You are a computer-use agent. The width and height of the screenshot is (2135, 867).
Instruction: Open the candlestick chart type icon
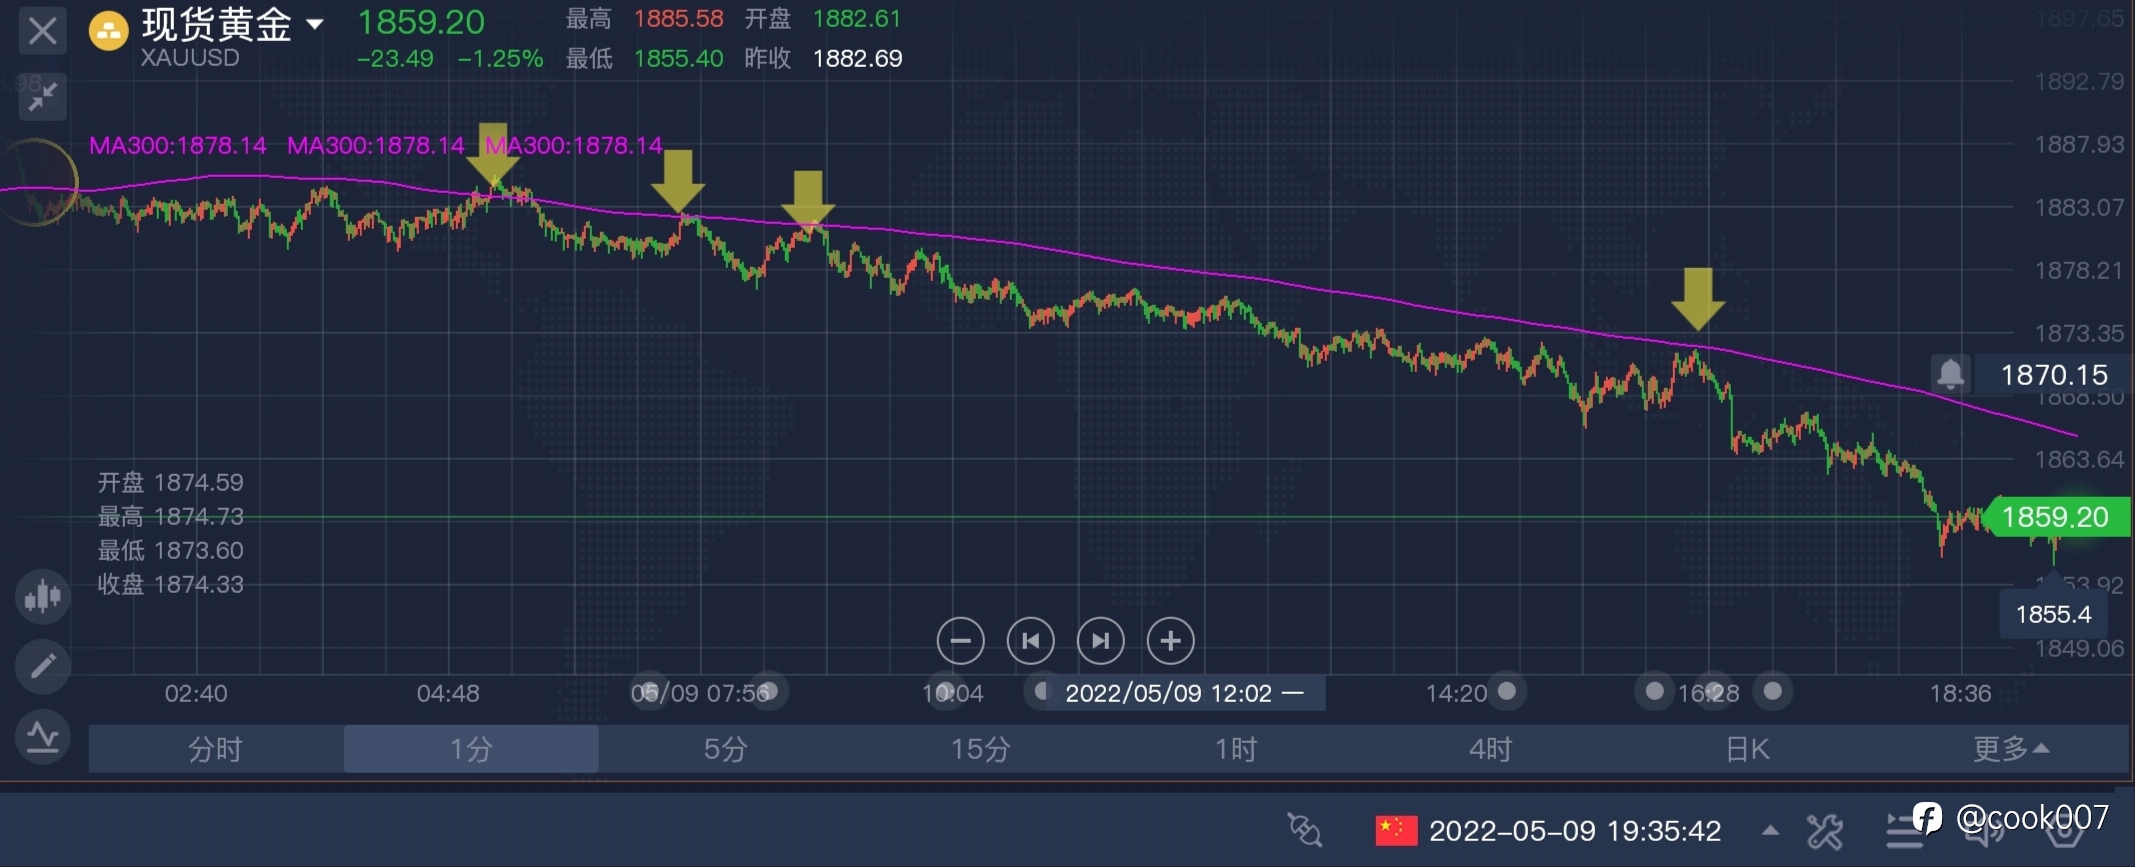point(42,597)
